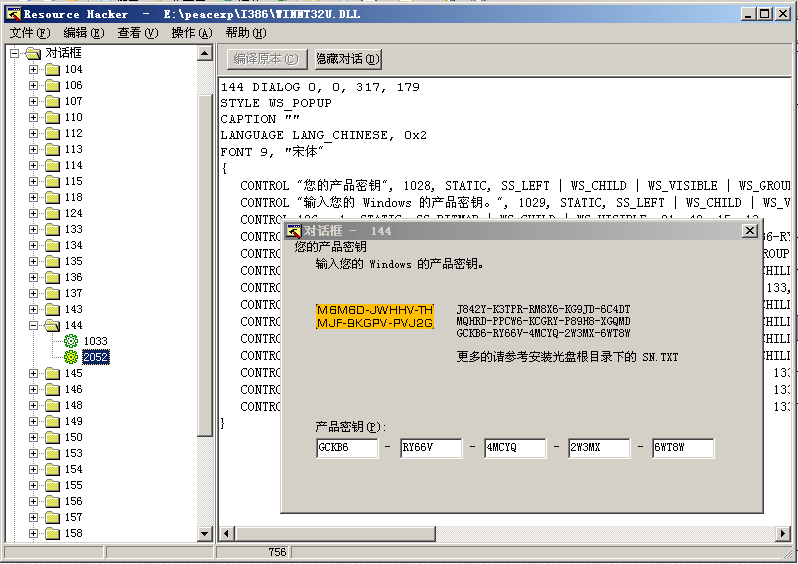The width and height of the screenshot is (798, 564).
Task: Collapse the root 对话框 tree node
Action: click(x=14, y=53)
